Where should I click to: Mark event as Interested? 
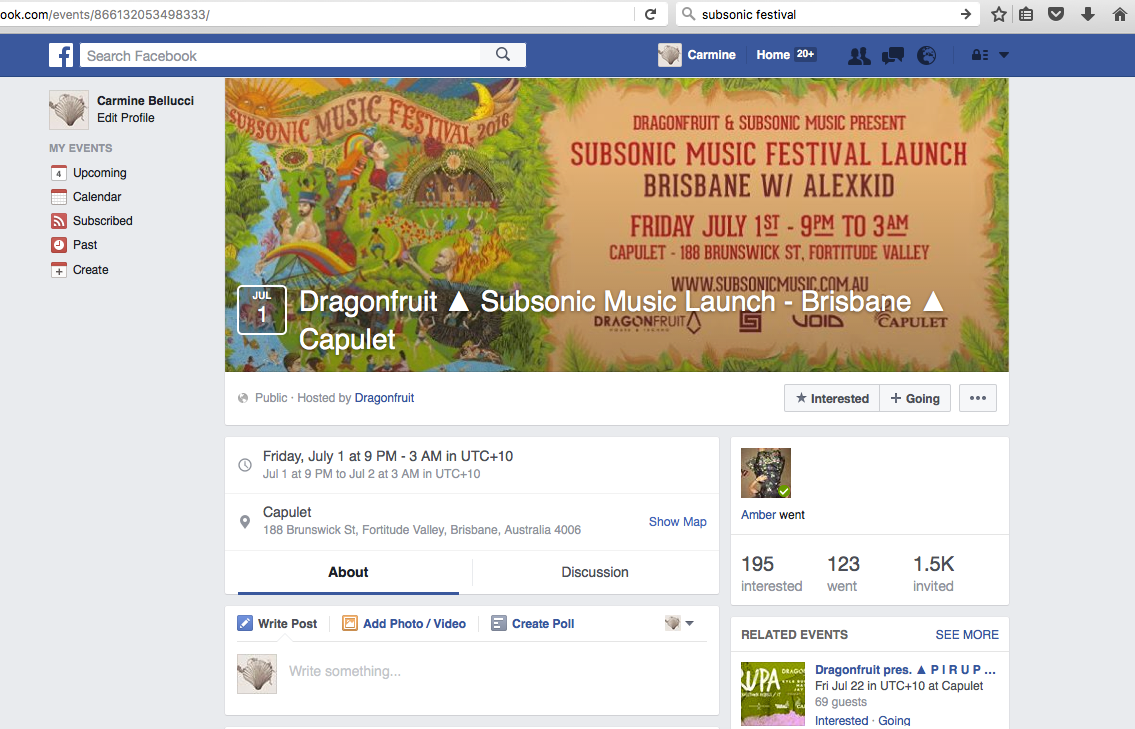pos(832,398)
